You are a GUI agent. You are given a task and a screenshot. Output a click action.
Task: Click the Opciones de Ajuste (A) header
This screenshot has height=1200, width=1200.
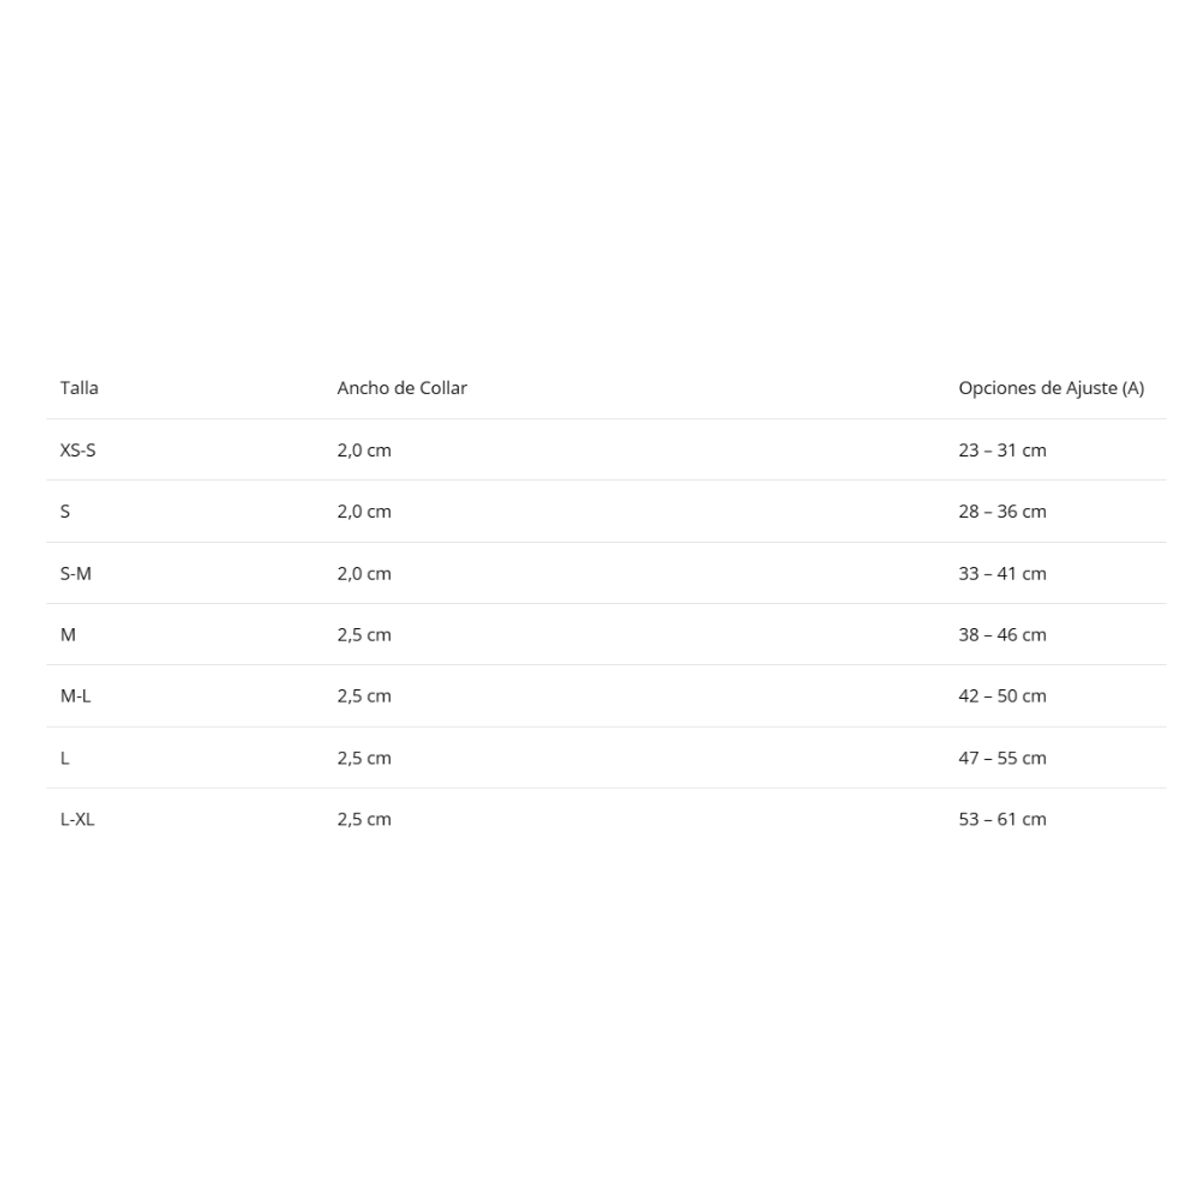1051,388
